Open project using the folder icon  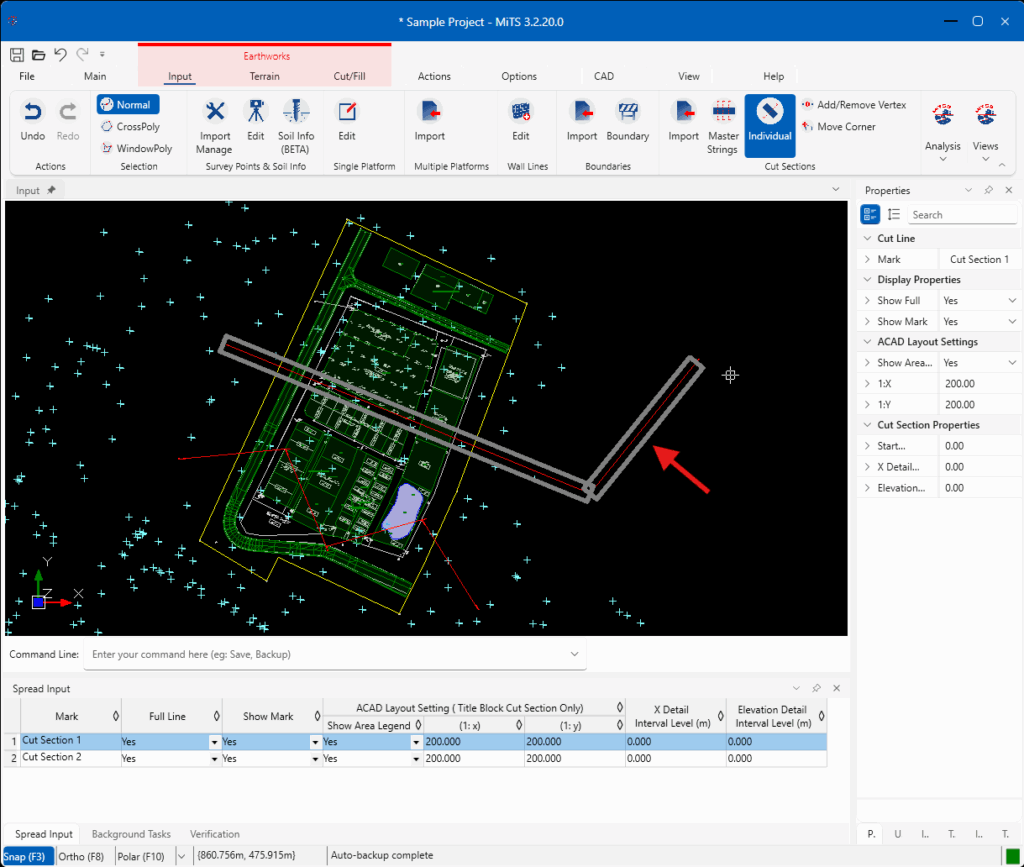(39, 55)
